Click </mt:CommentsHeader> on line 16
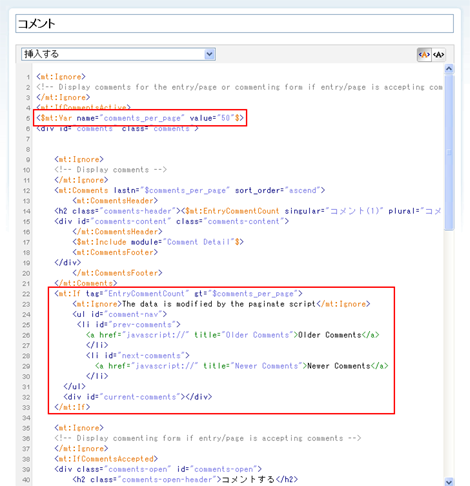Viewport: 470px width, 486px height. click(x=118, y=232)
